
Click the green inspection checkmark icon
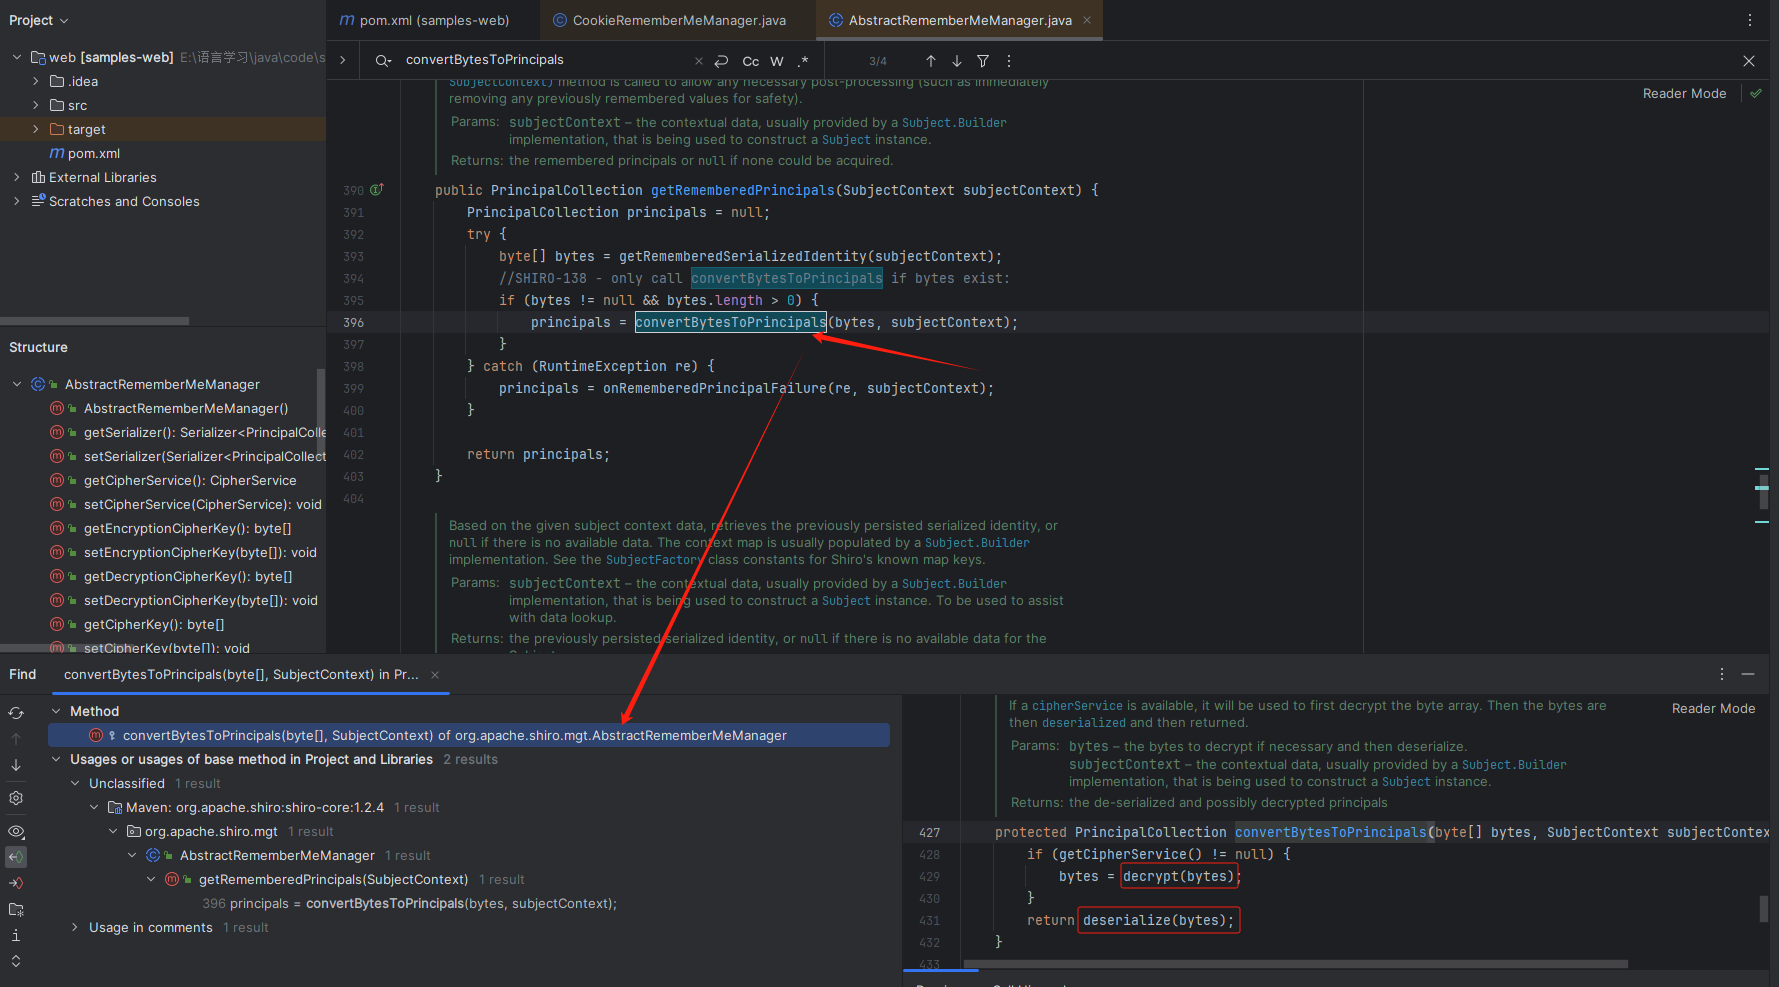(x=1756, y=93)
